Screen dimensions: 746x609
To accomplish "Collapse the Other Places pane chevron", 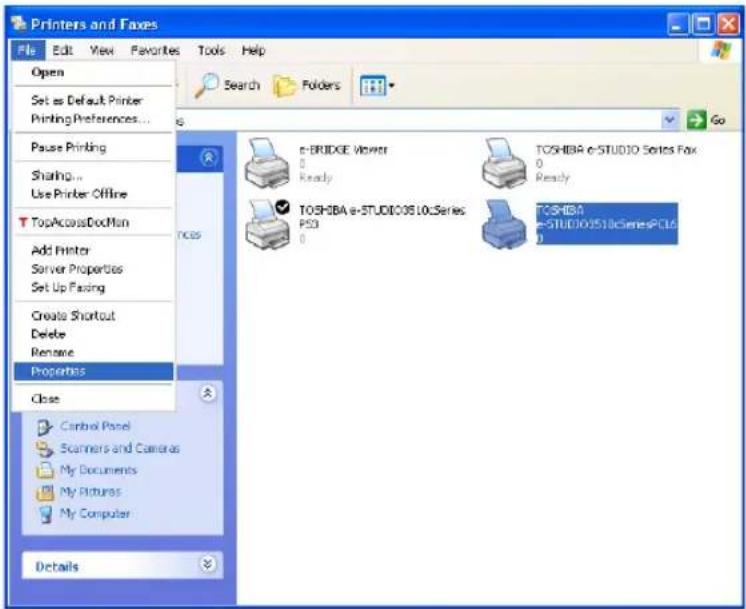I will pos(208,393).
